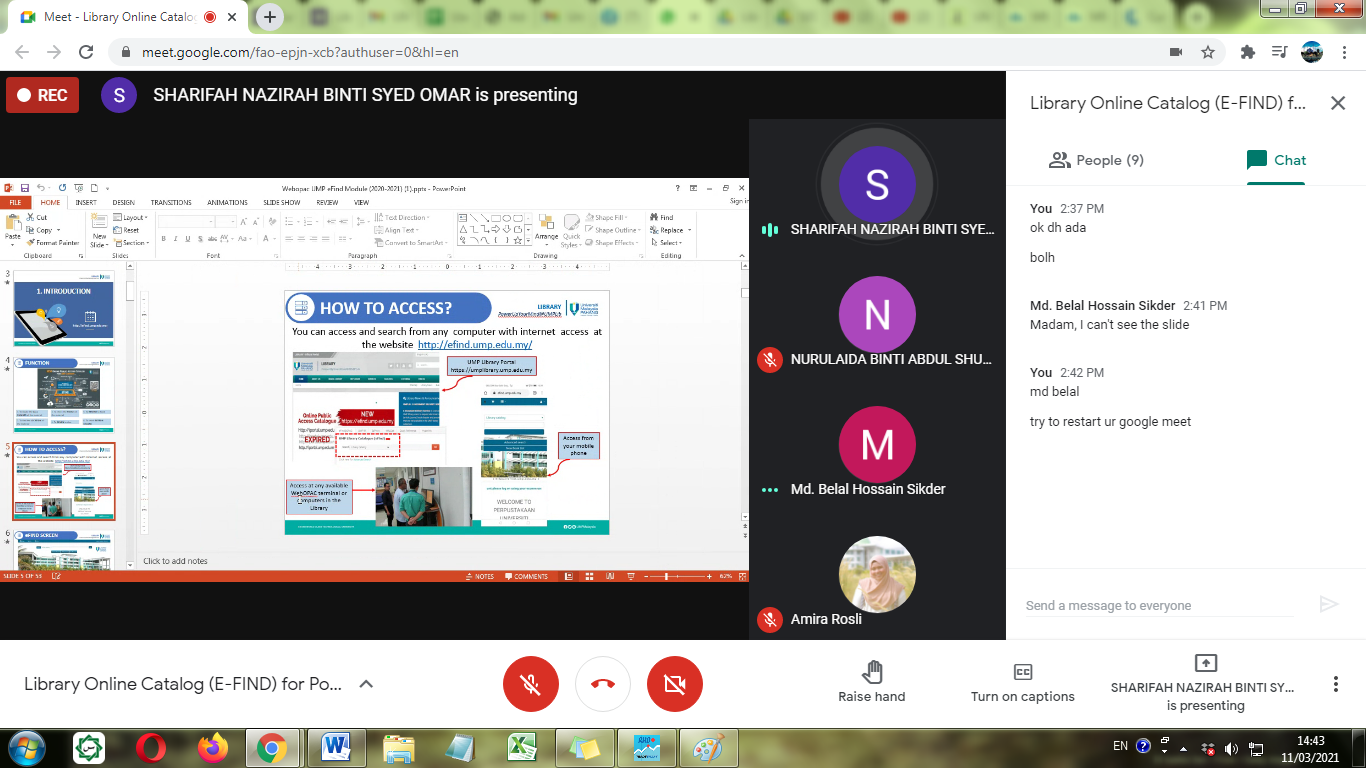
Task: View site information lock icon
Action: (126, 52)
